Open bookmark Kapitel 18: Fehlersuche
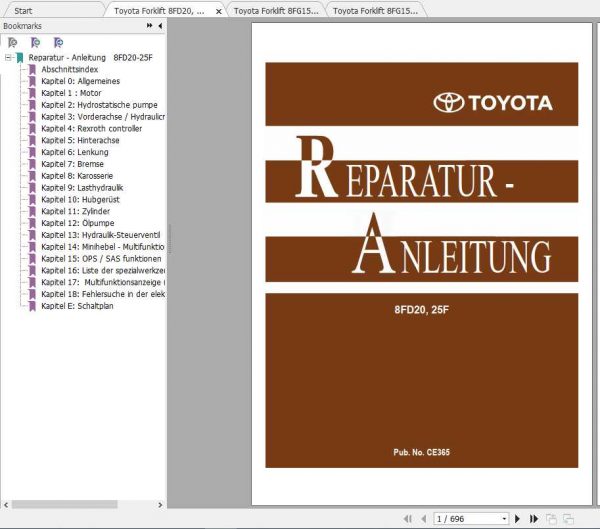This screenshot has width=600, height=529. click(103, 294)
